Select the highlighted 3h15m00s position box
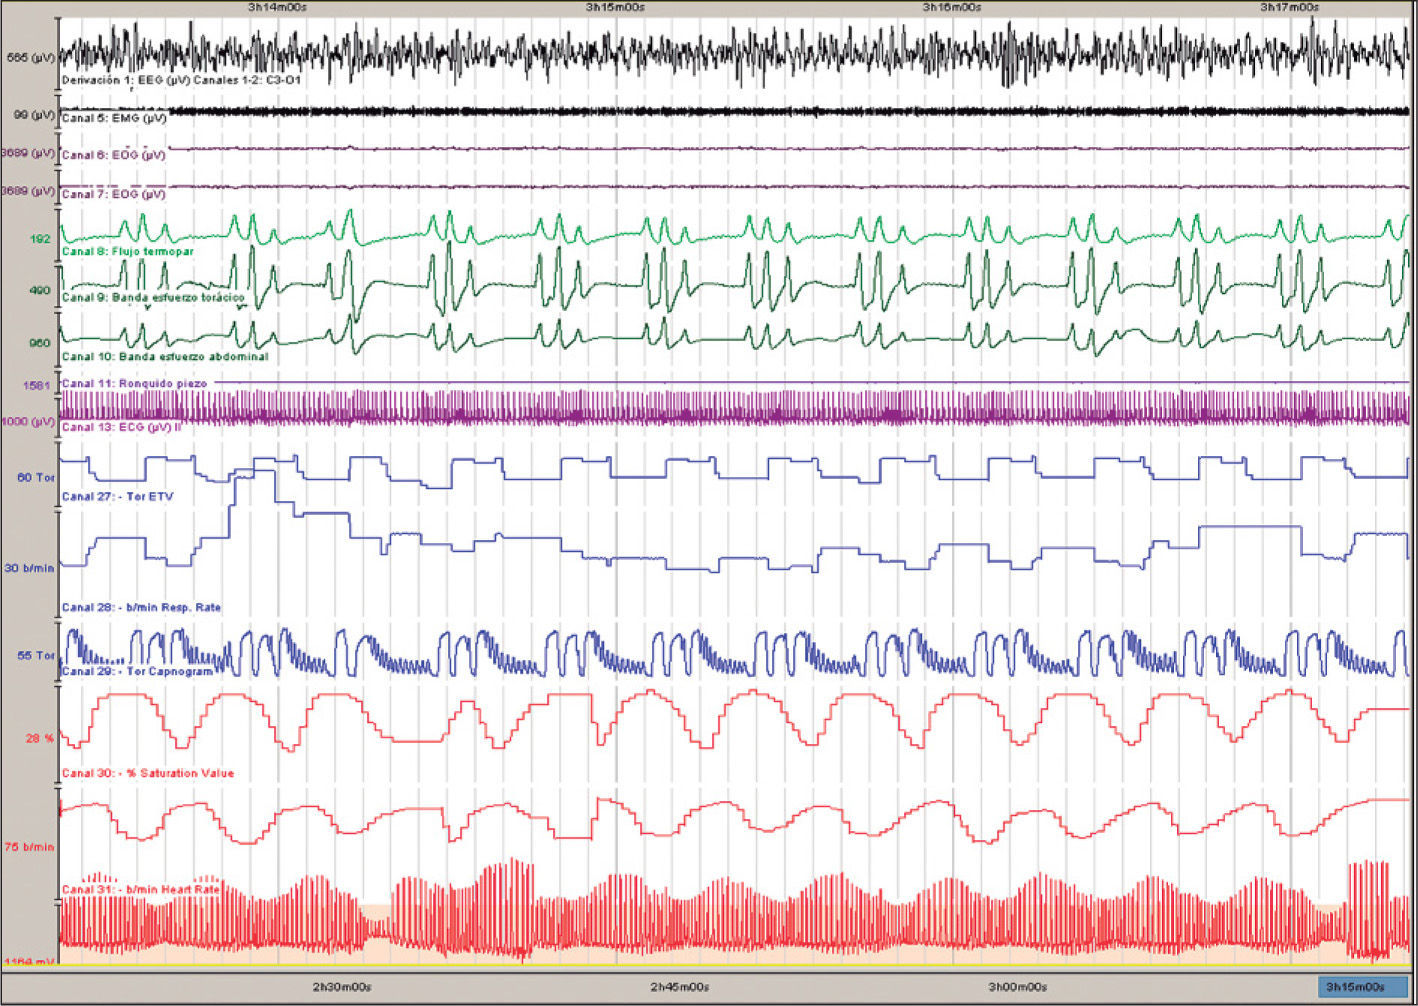This screenshot has width=1418, height=1006. (1355, 987)
